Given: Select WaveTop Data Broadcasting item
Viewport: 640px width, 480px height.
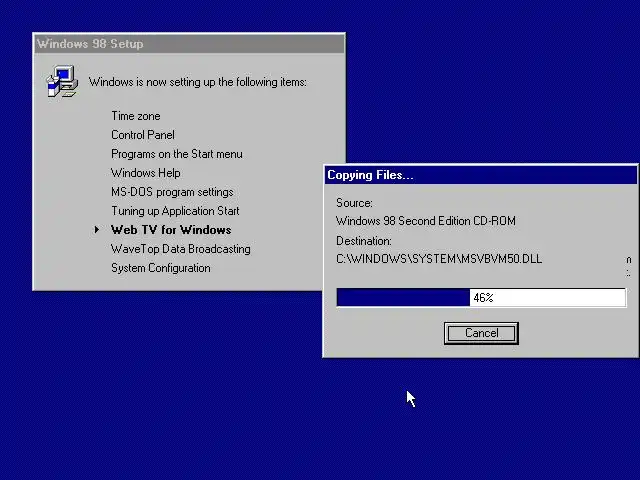Looking at the screenshot, I should [x=181, y=249].
